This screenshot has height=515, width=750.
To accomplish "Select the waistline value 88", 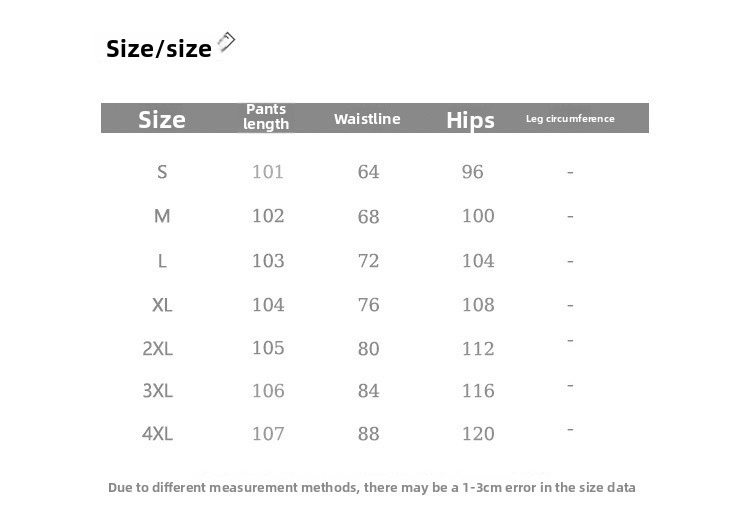I will (369, 434).
